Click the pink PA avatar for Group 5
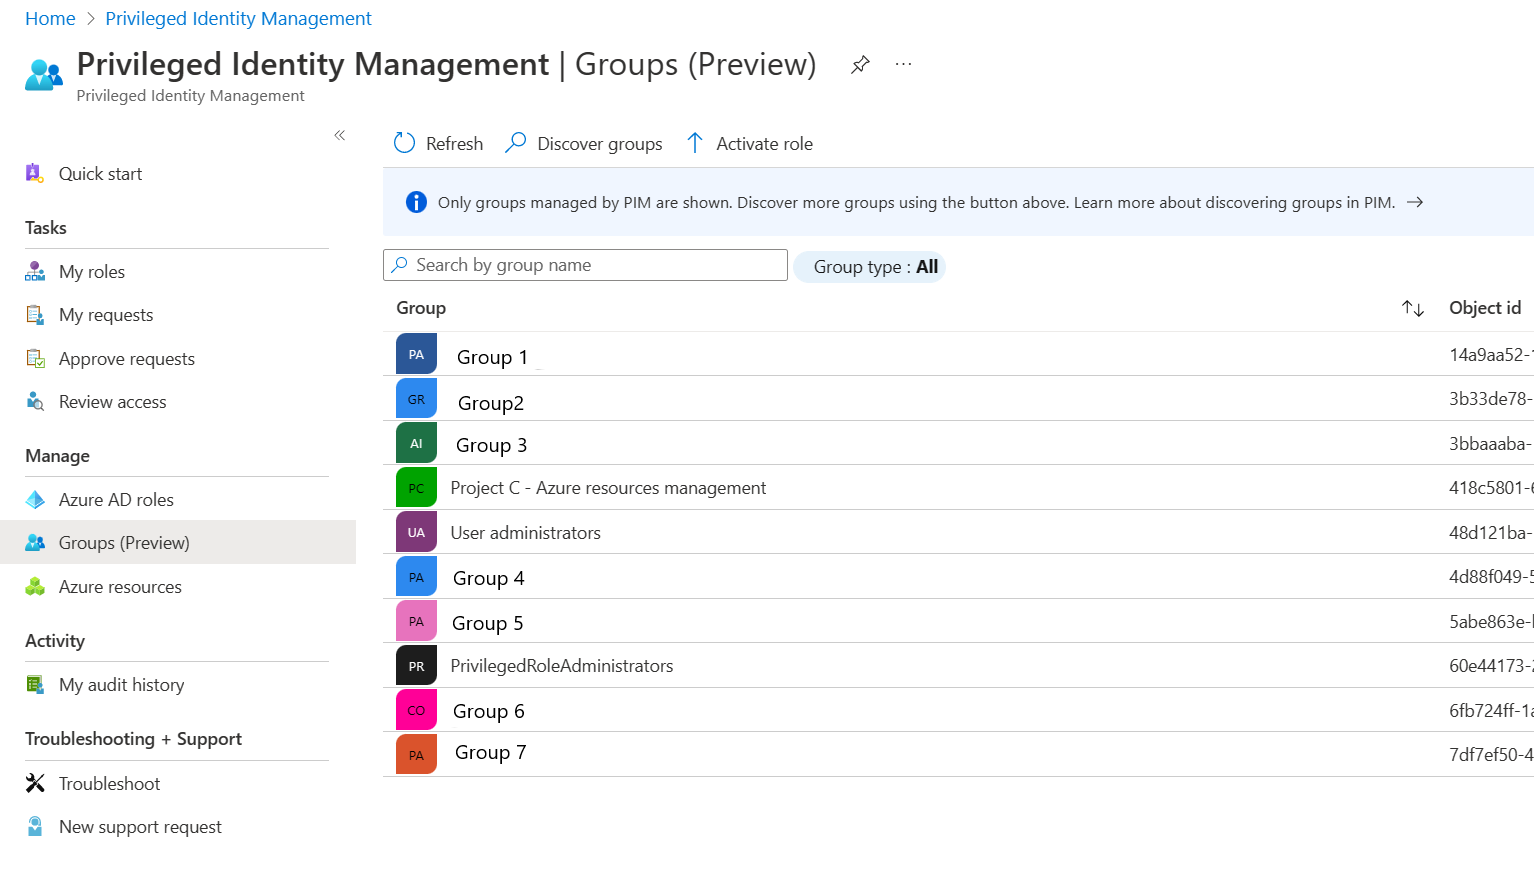 [x=416, y=621]
